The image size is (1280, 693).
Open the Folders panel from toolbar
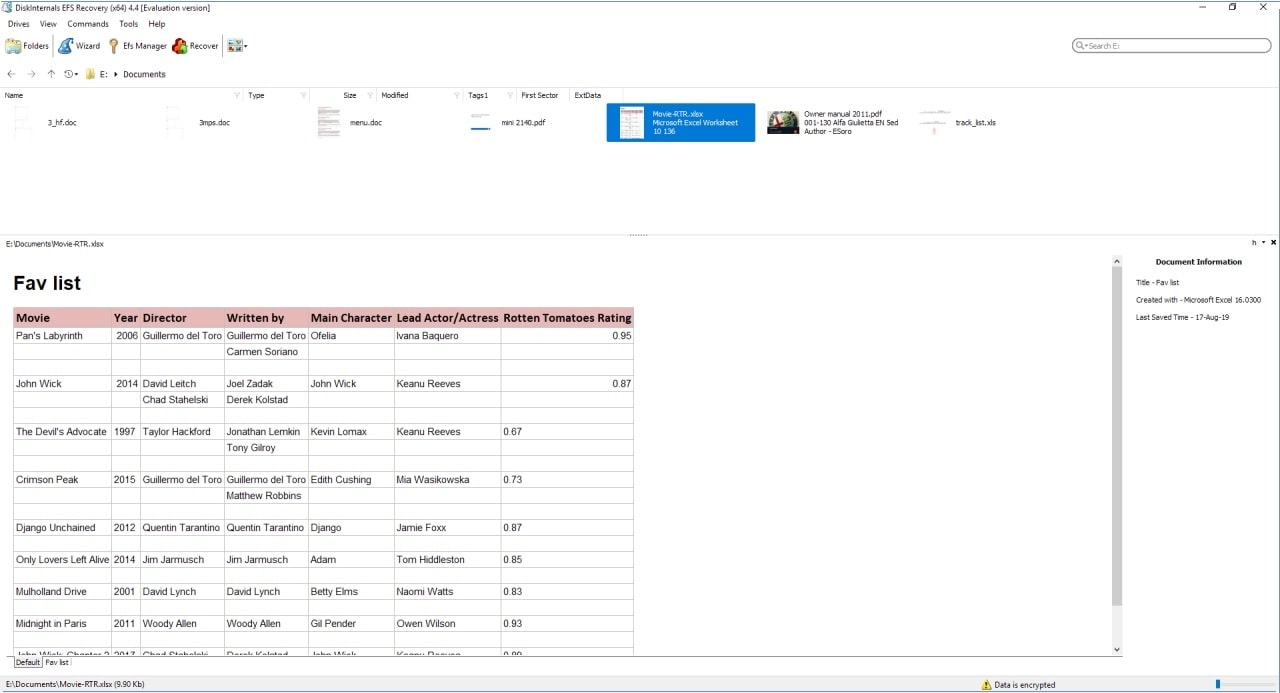coord(27,46)
